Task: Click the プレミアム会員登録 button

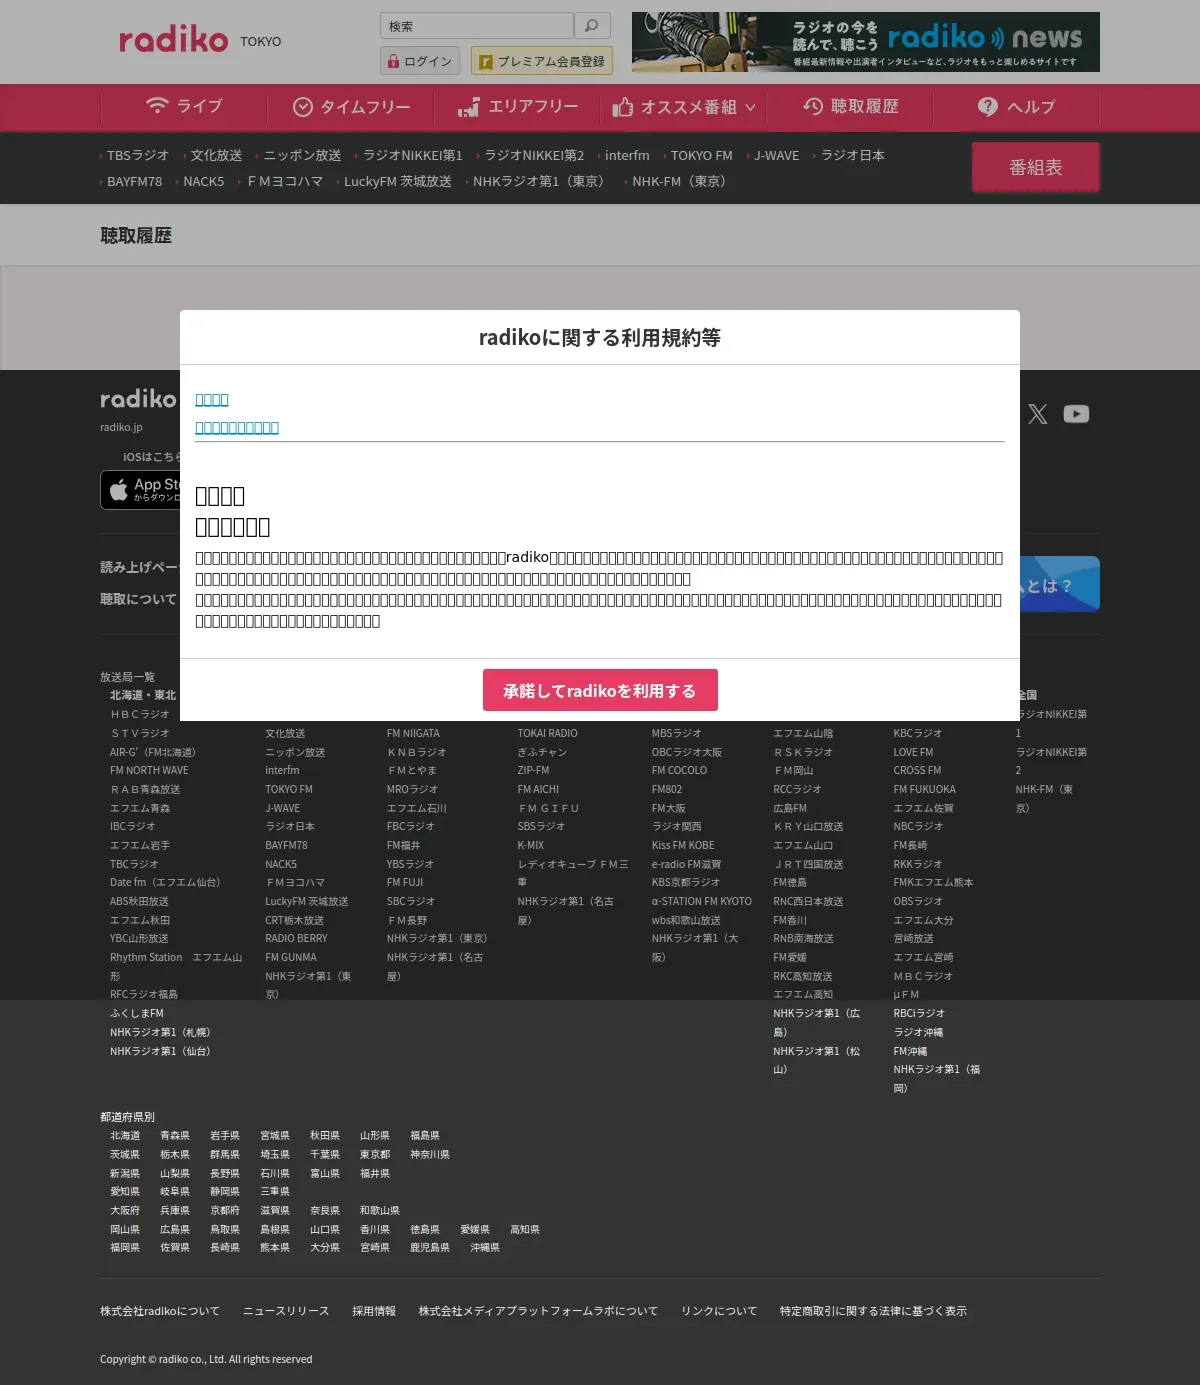Action: [542, 61]
